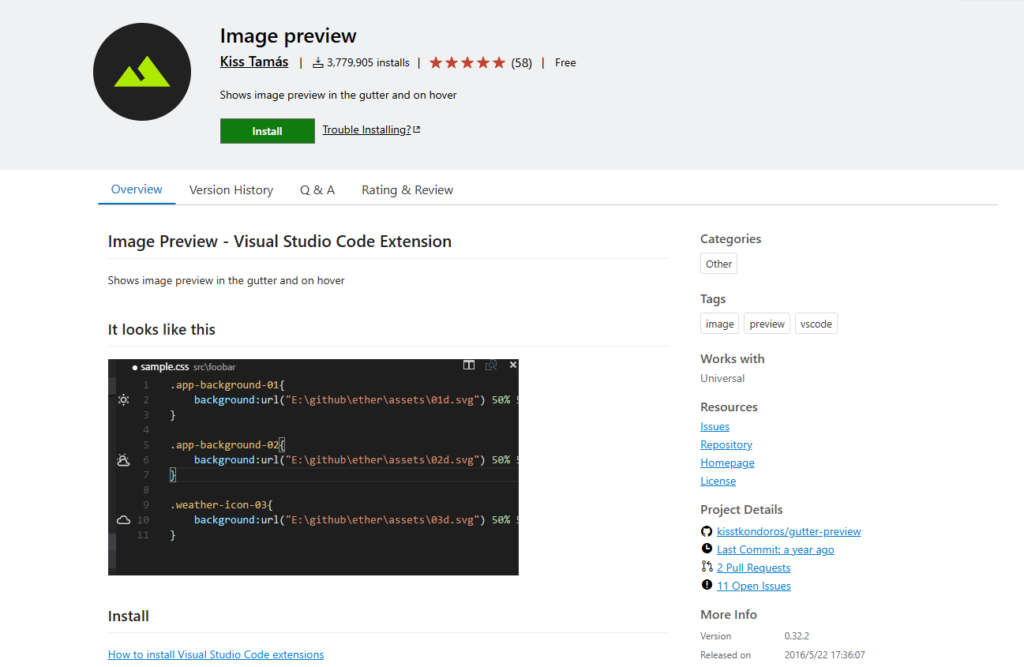The width and height of the screenshot is (1024, 667).
Task: Click the pull request icon
Action: pyautogui.click(x=707, y=568)
